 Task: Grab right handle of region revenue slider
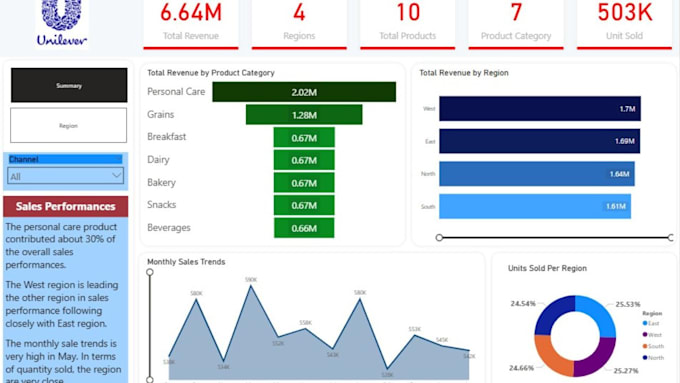point(671,237)
